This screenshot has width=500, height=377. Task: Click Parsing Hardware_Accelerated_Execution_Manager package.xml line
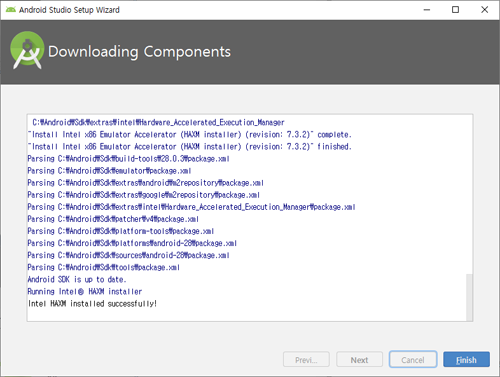click(191, 207)
